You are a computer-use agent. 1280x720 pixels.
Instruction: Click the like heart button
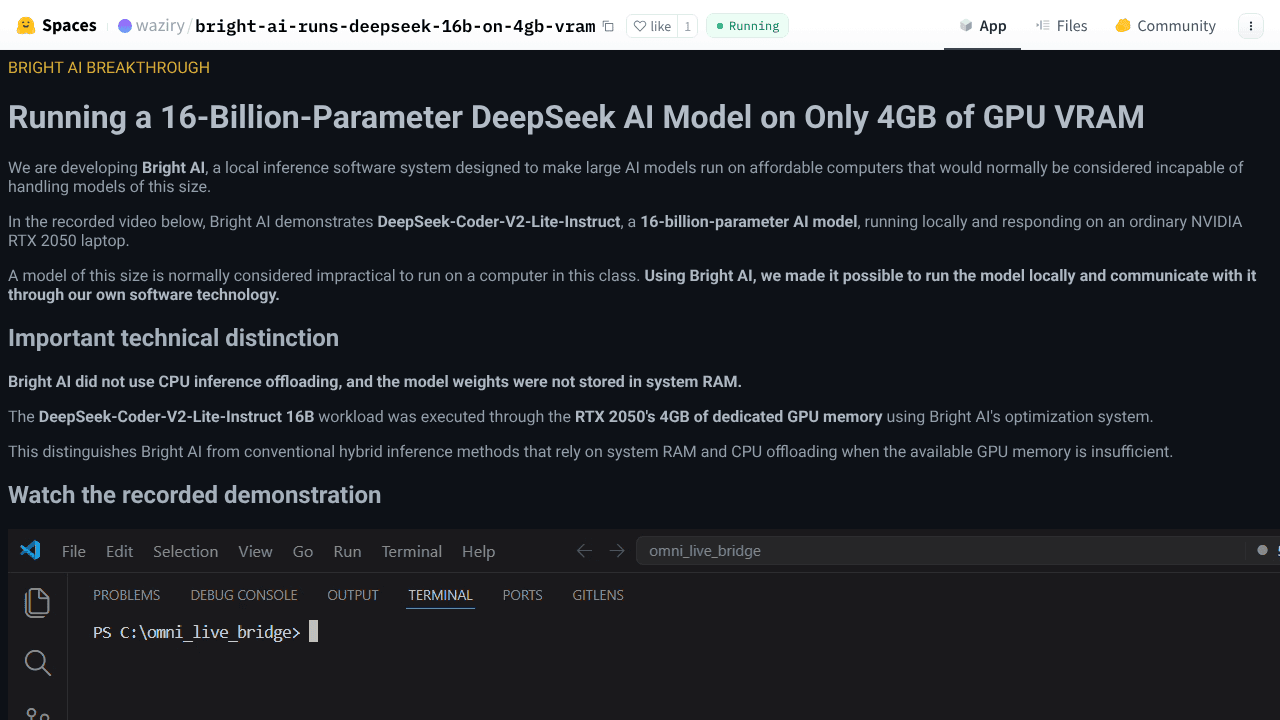tap(652, 26)
